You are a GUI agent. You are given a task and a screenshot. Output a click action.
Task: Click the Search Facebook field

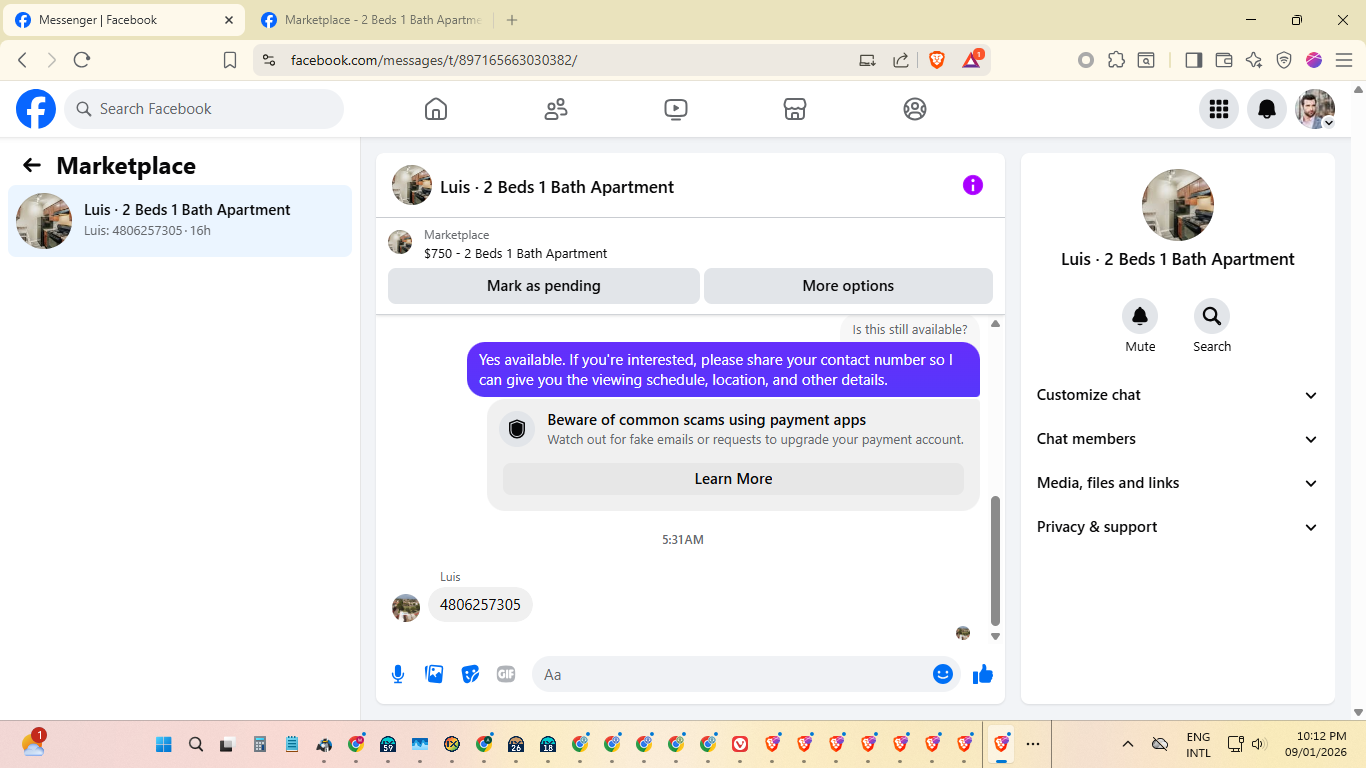click(x=204, y=109)
